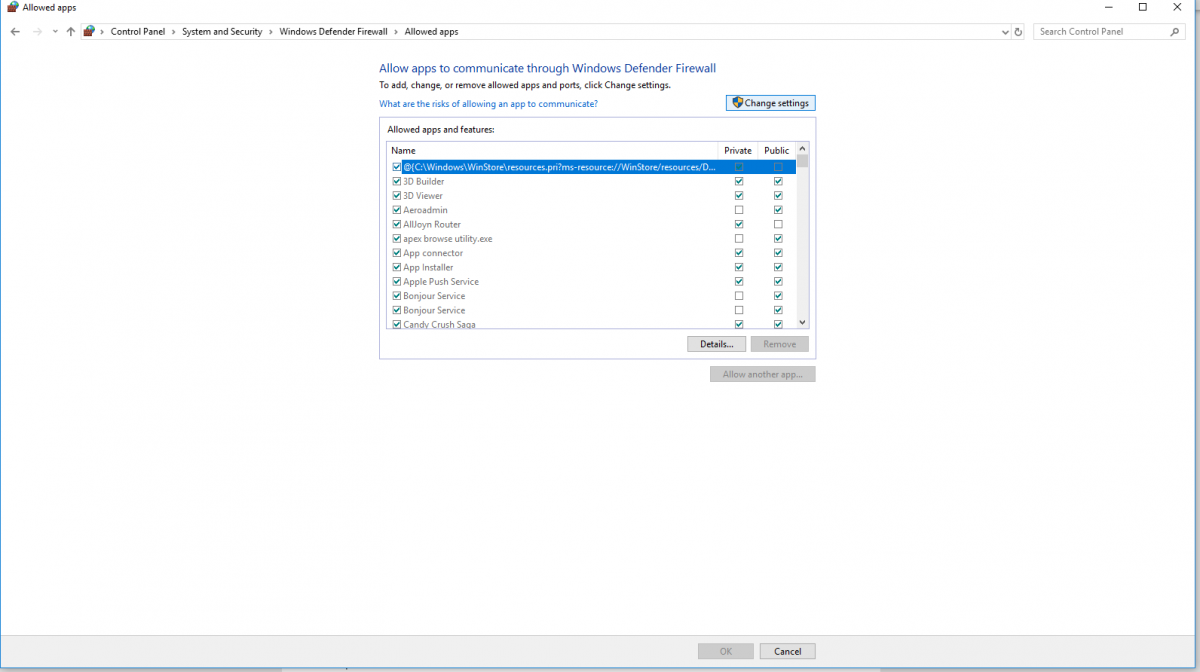Toggle the App connector checkbox

pos(397,253)
